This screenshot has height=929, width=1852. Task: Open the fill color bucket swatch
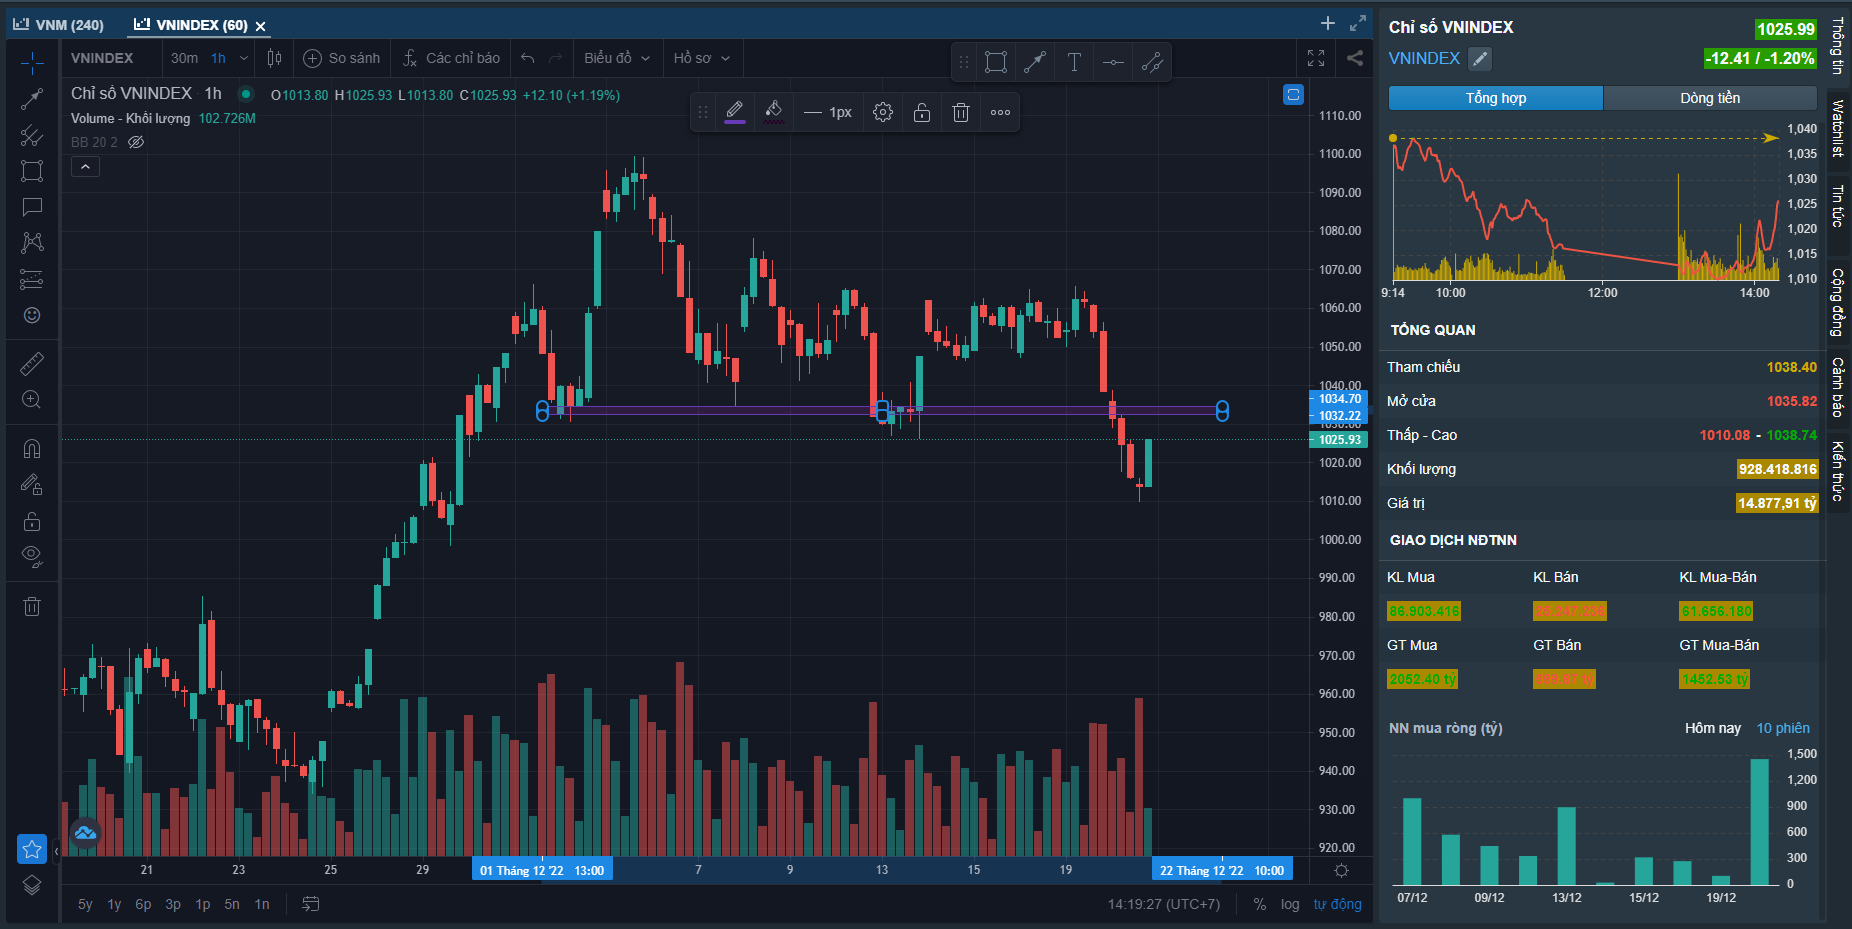773,111
